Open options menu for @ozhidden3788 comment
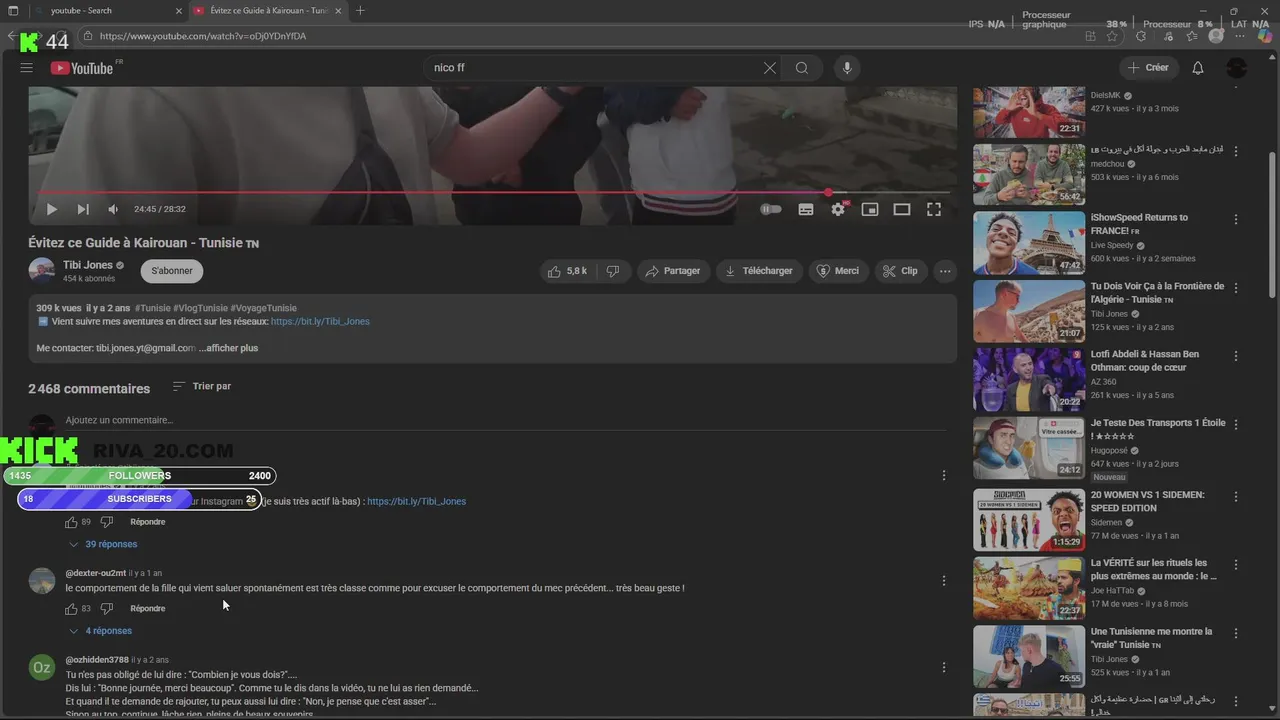The image size is (1280, 720). pos(944,667)
